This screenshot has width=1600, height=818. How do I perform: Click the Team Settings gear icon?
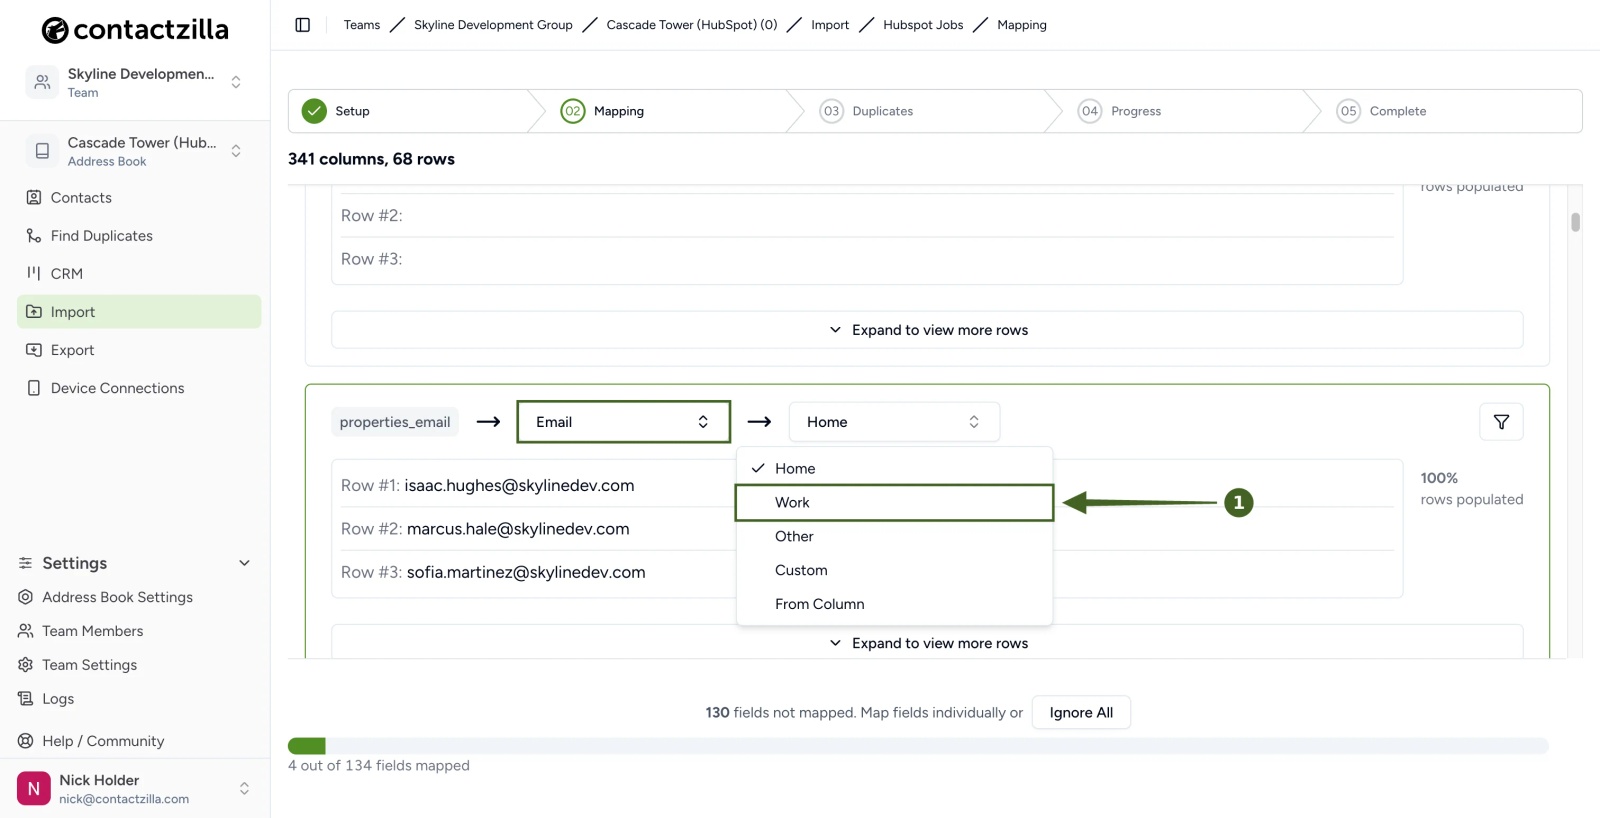[x=26, y=665]
